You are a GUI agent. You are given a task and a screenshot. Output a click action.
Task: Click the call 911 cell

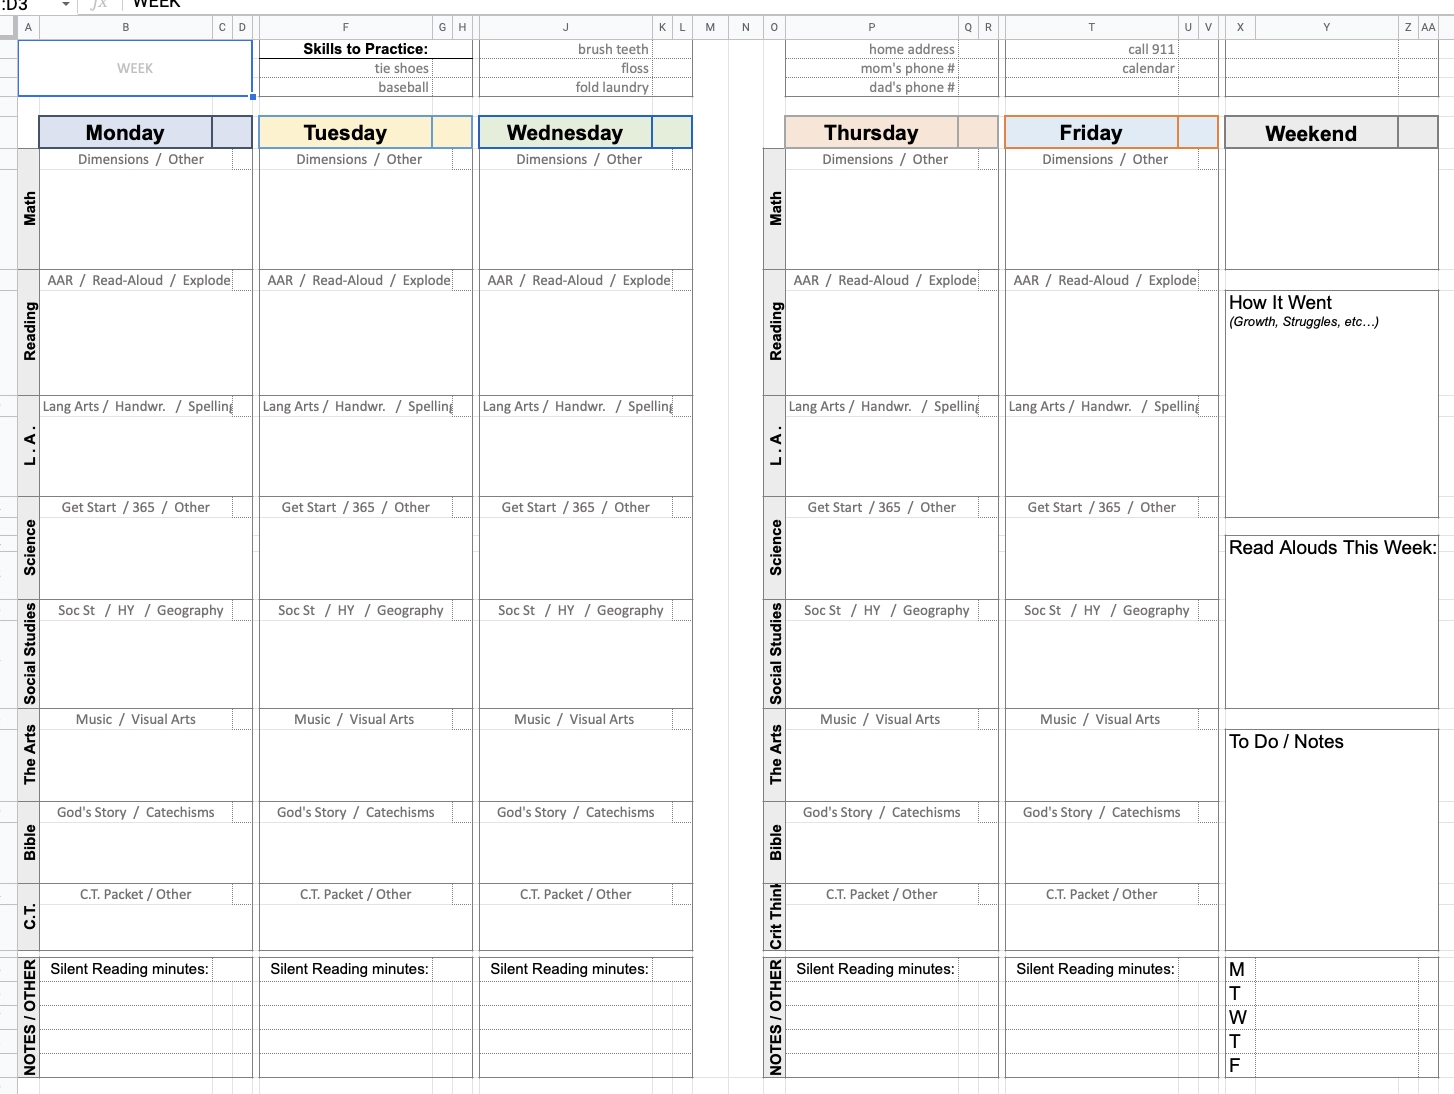pos(1090,48)
